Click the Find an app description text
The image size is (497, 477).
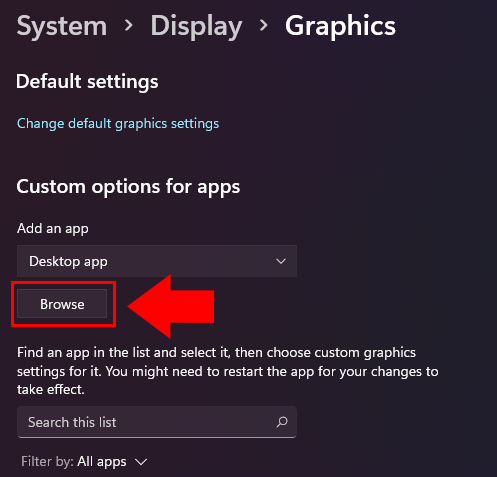[x=228, y=371]
